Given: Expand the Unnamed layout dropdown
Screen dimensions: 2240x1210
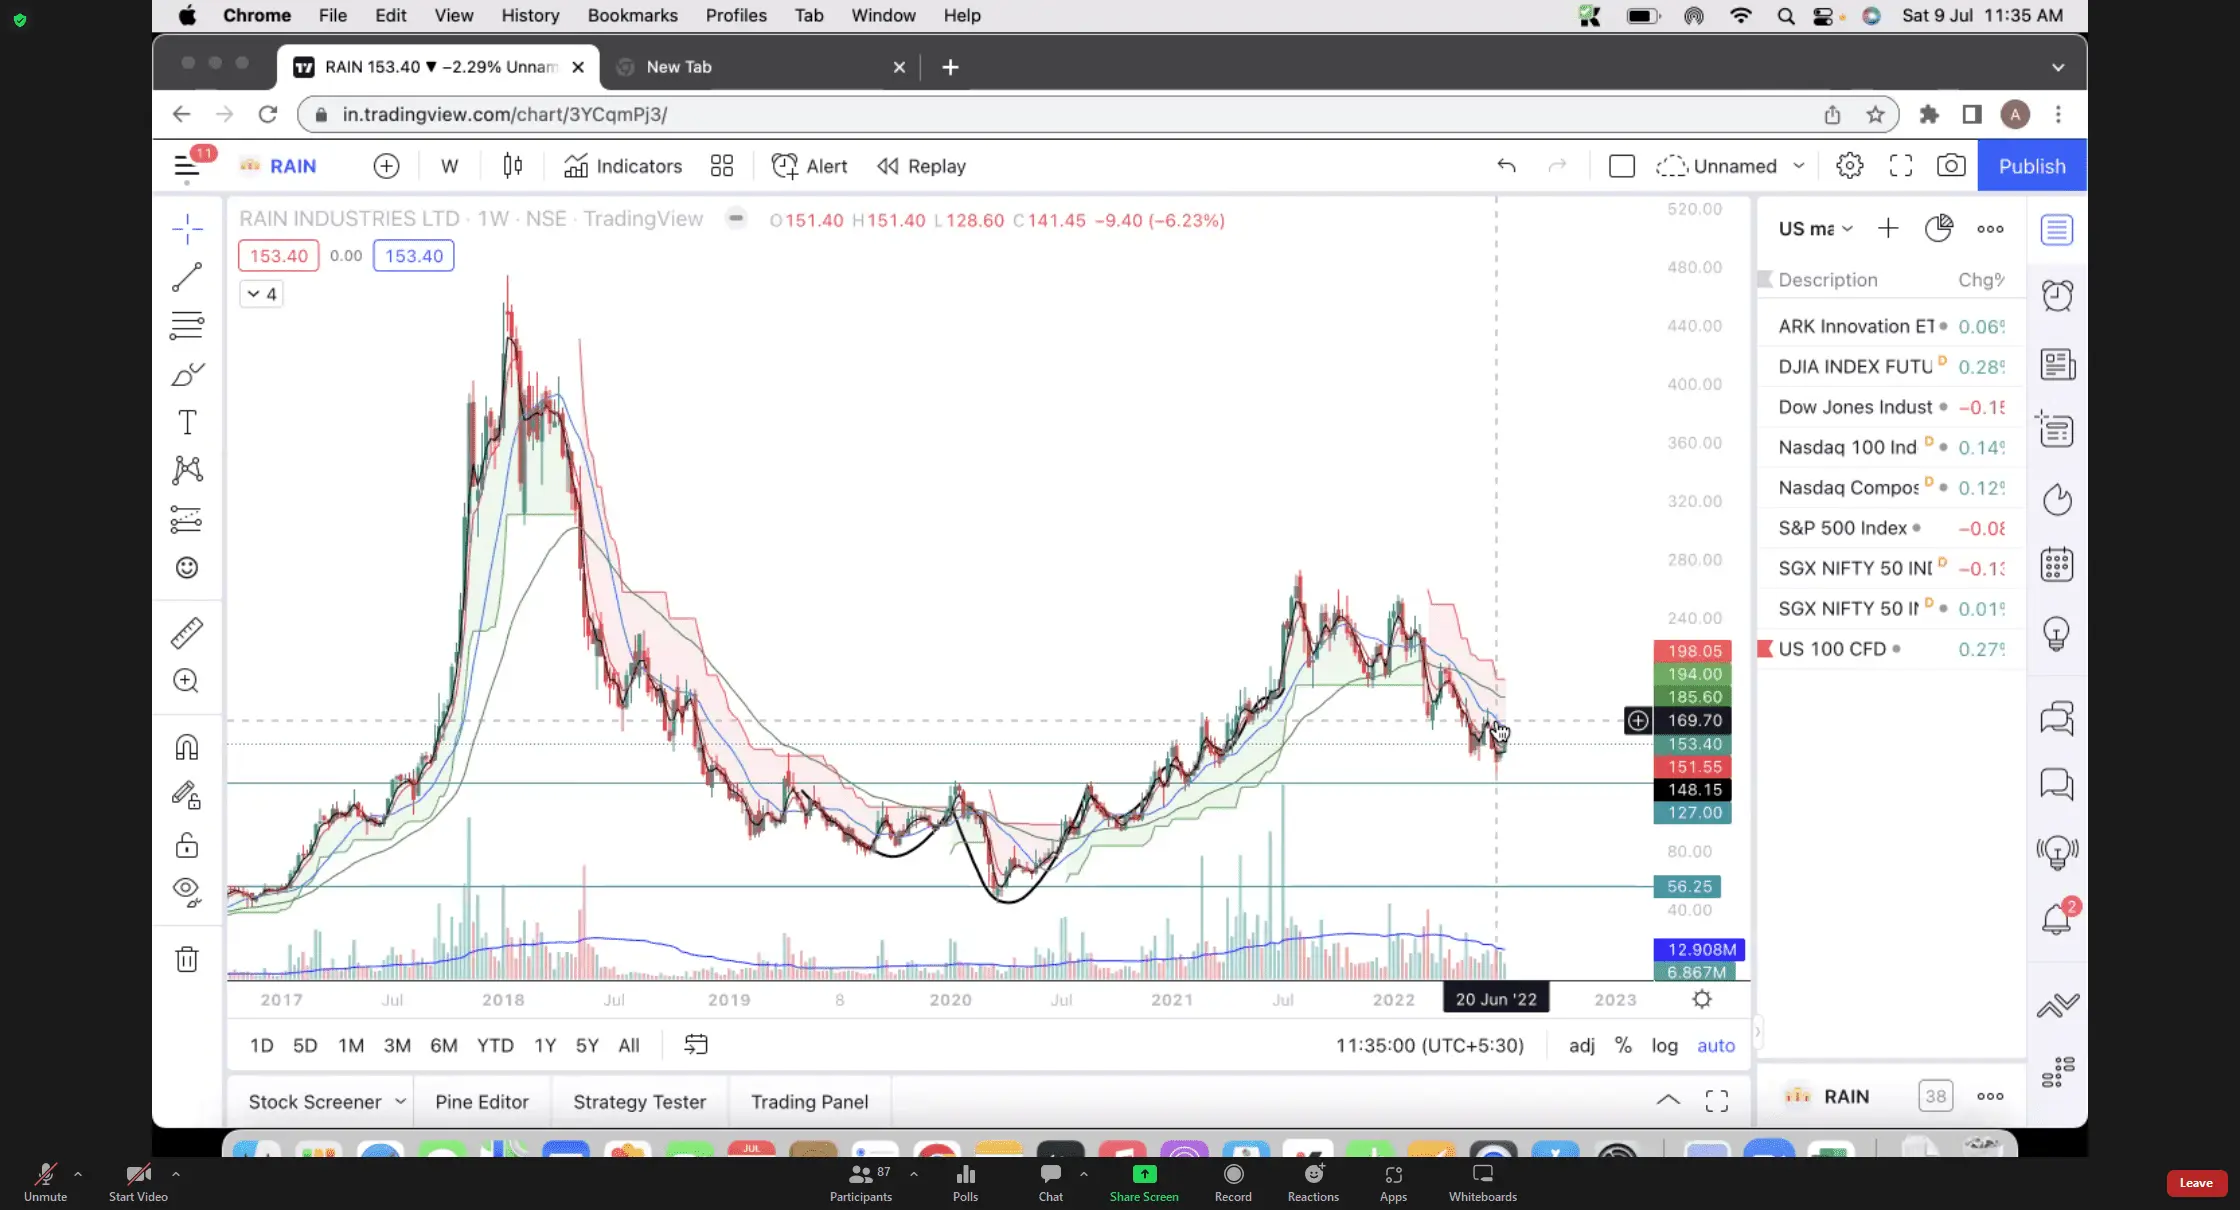Looking at the screenshot, I should click(1799, 166).
